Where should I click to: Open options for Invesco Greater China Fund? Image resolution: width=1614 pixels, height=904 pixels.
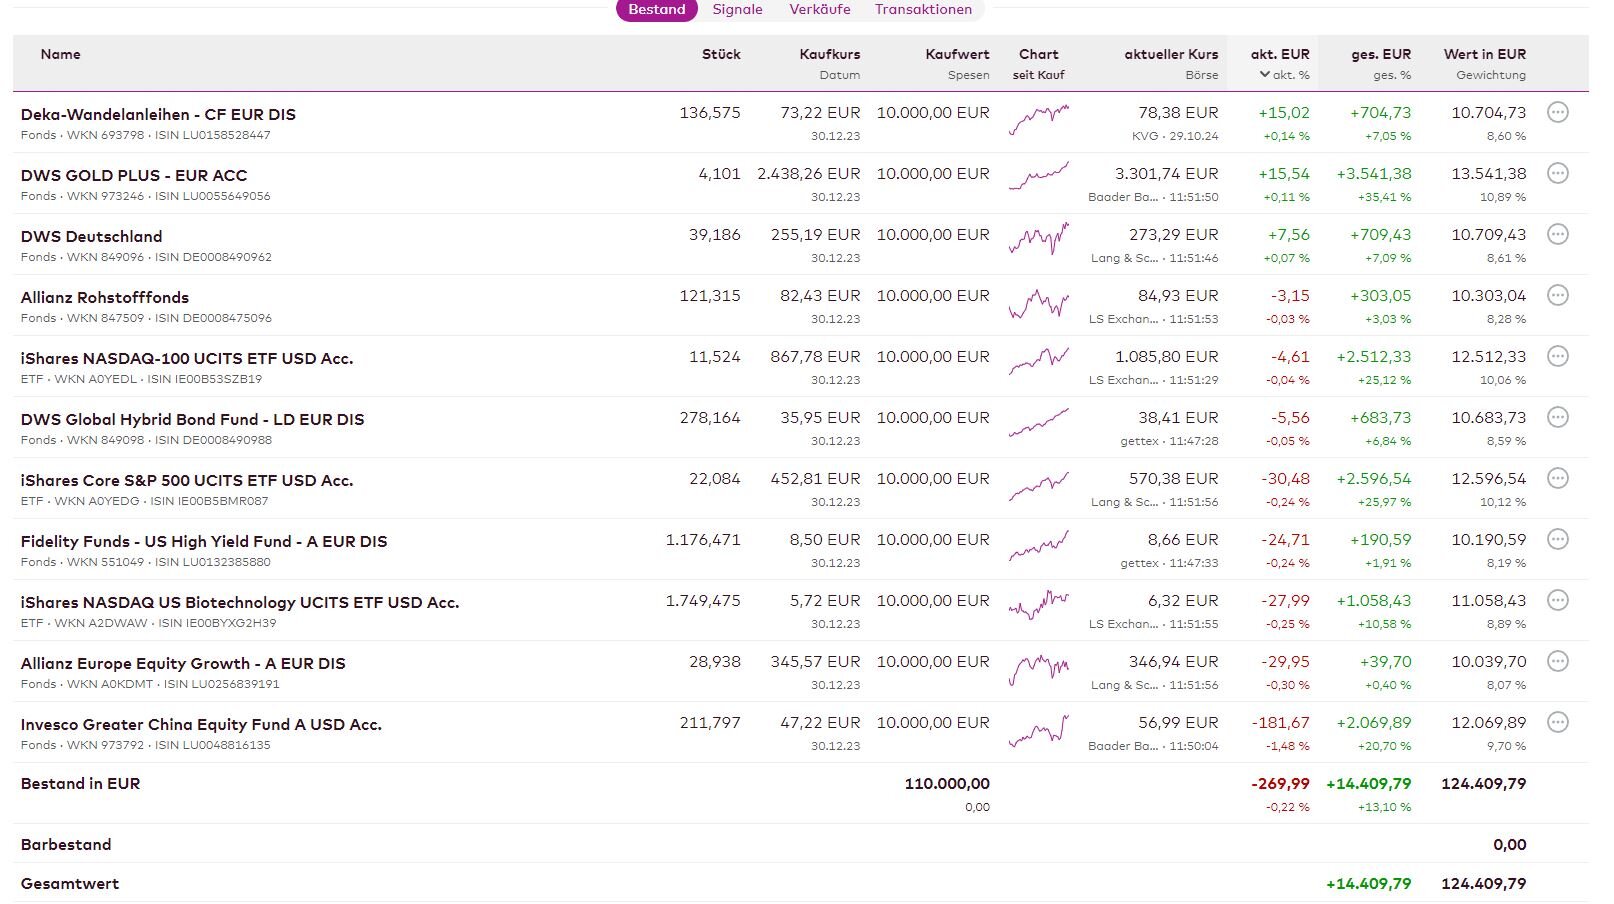click(x=1557, y=723)
